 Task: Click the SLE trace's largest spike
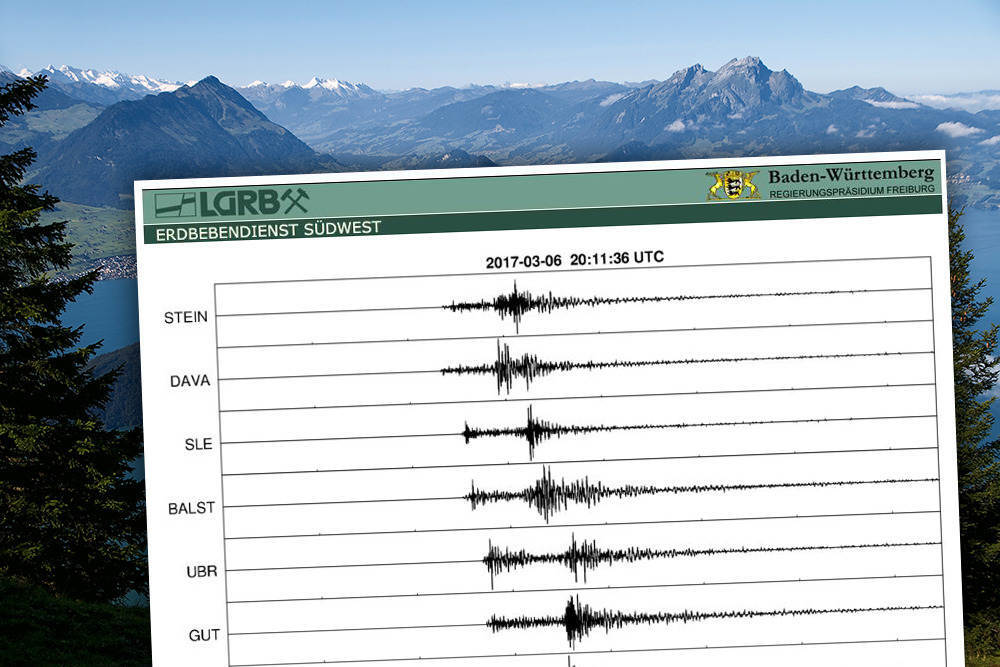[532, 430]
